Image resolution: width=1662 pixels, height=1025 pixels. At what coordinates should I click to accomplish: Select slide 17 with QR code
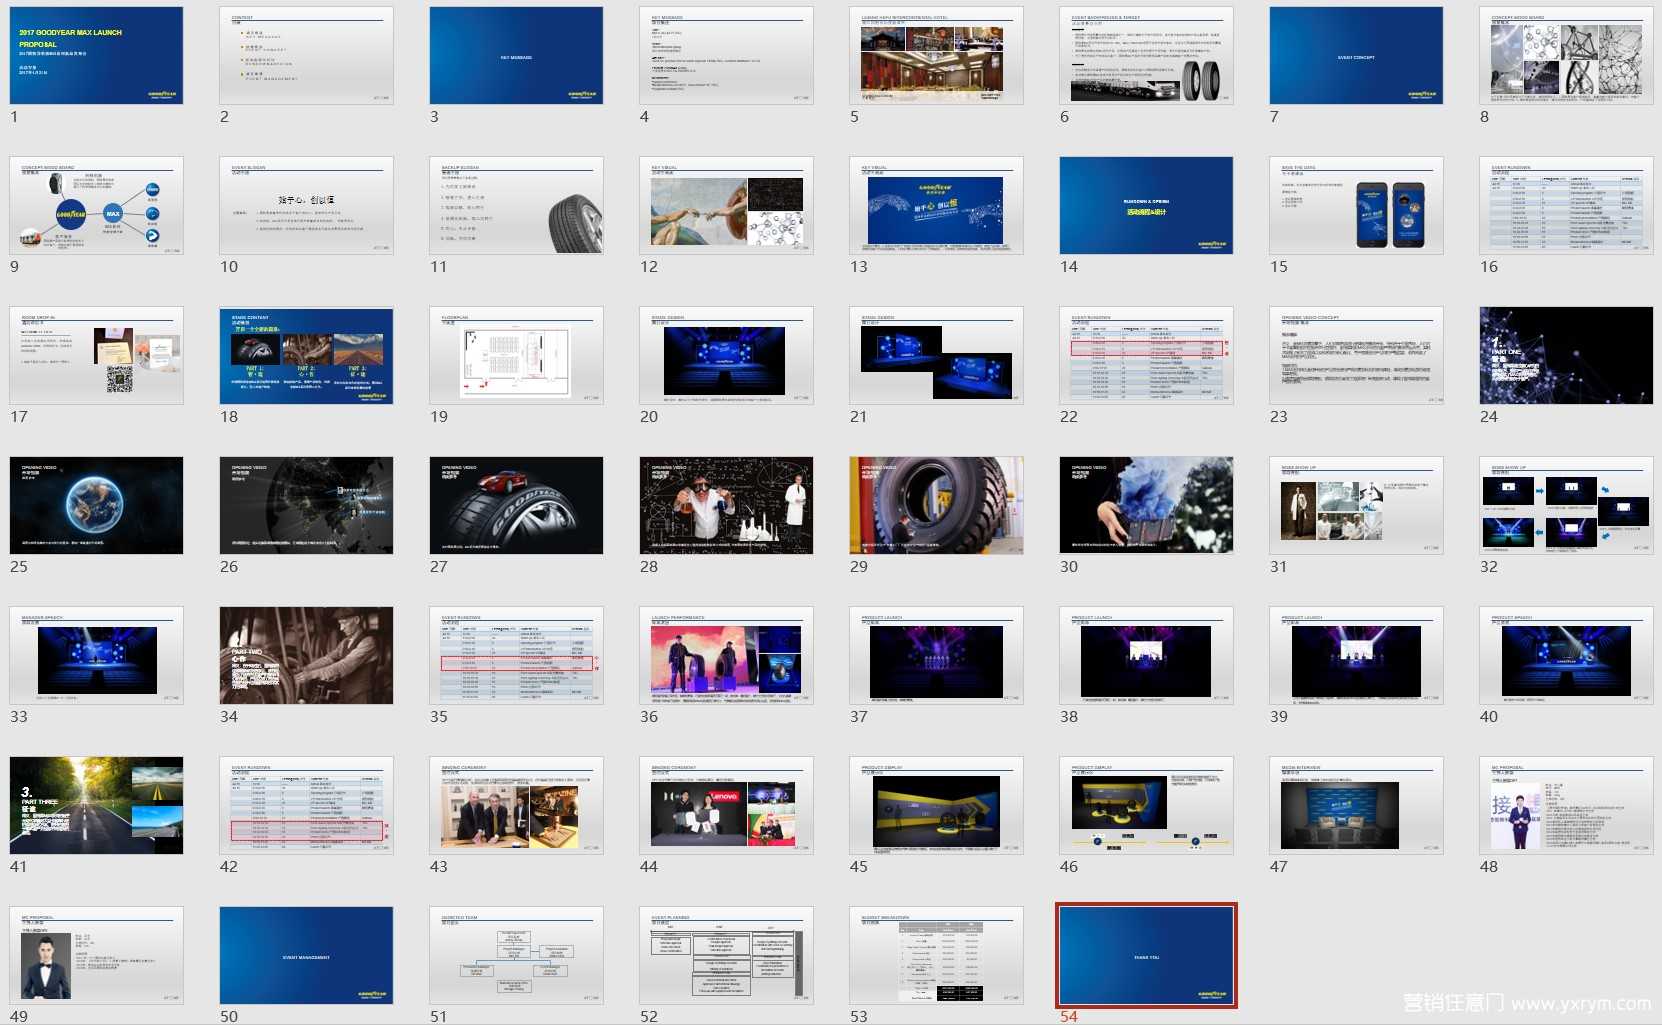point(96,355)
